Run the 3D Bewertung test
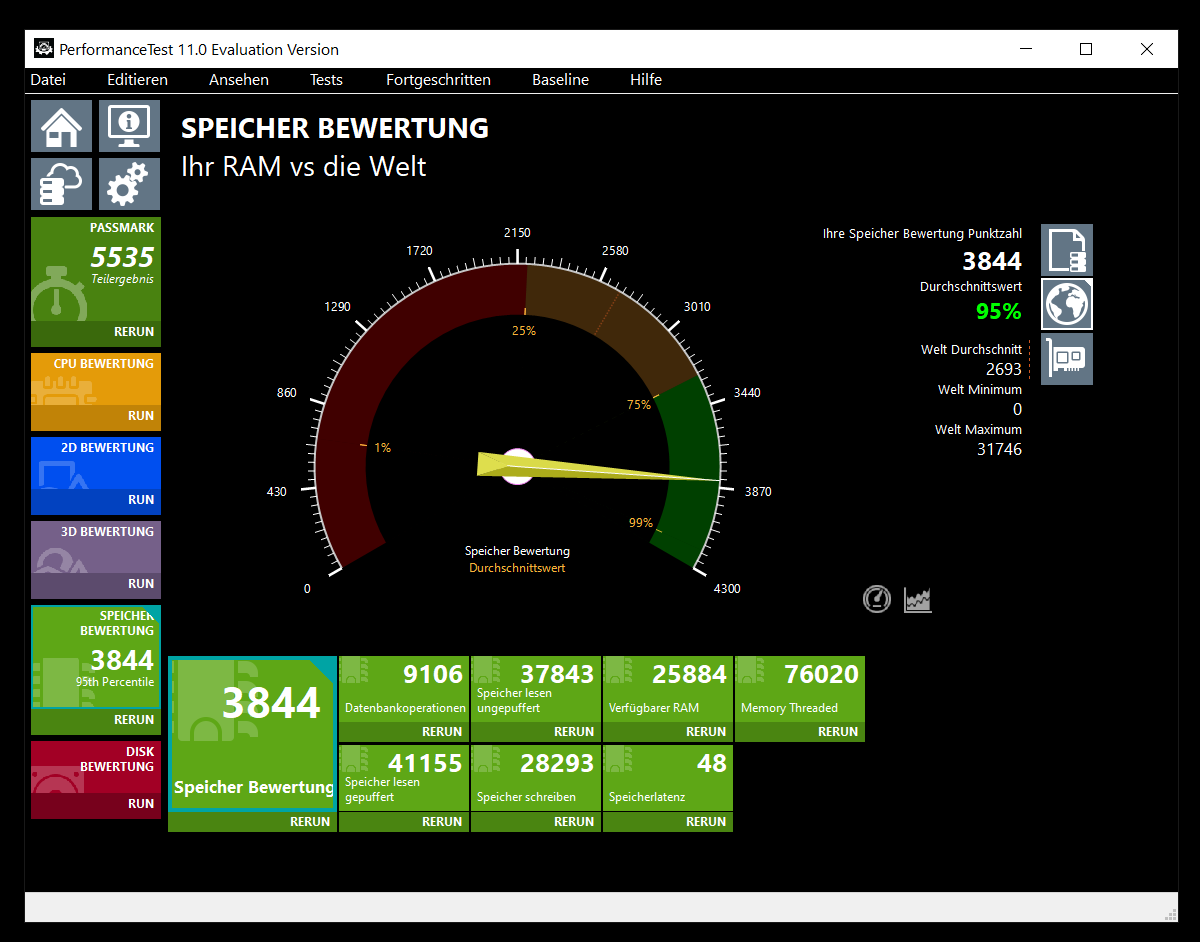This screenshot has width=1200, height=942. (x=96, y=584)
